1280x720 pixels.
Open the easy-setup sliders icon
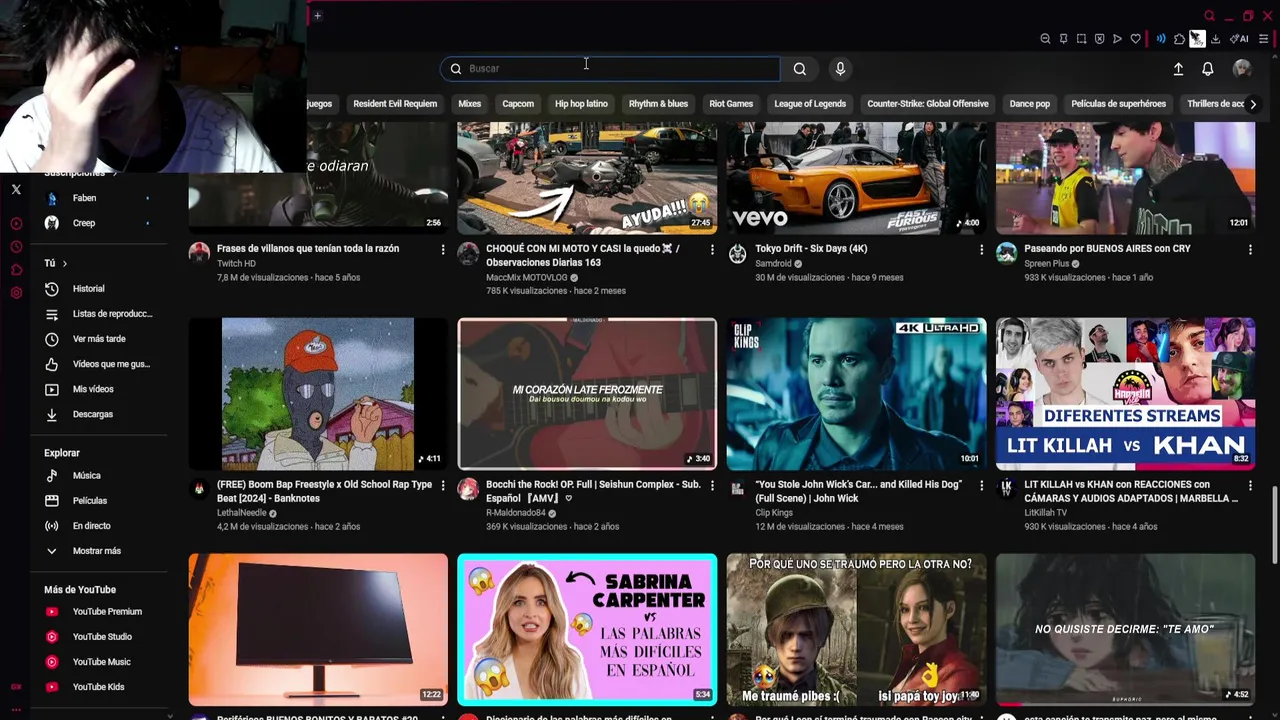(x=1264, y=39)
